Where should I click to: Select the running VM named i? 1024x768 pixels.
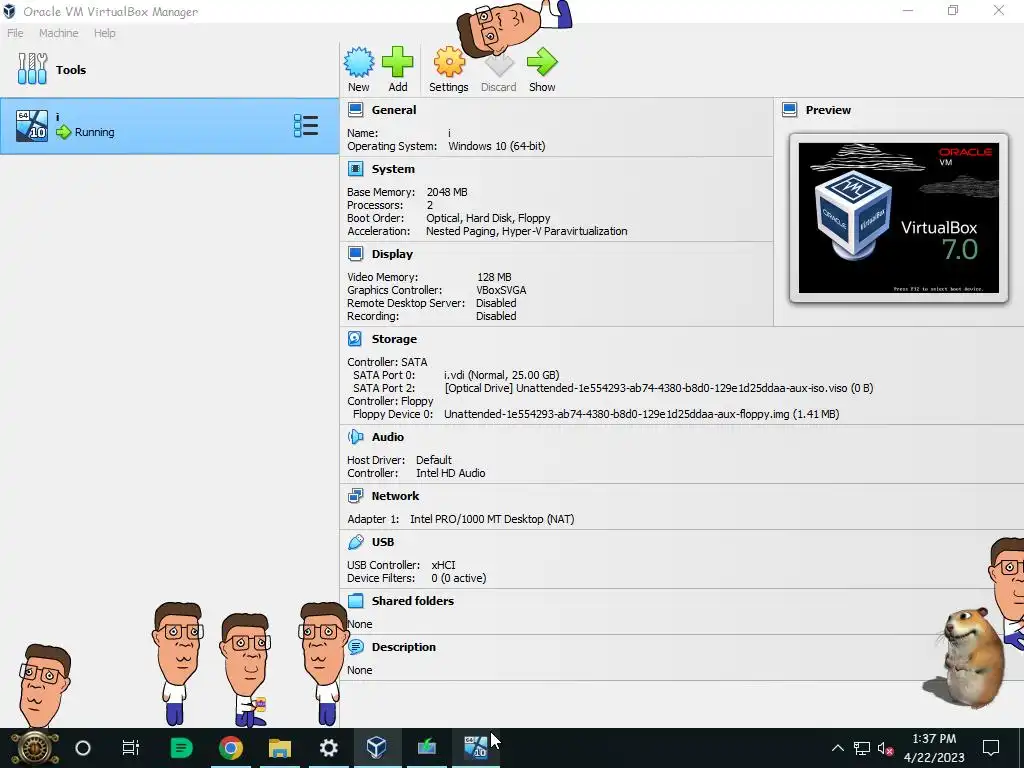point(170,126)
